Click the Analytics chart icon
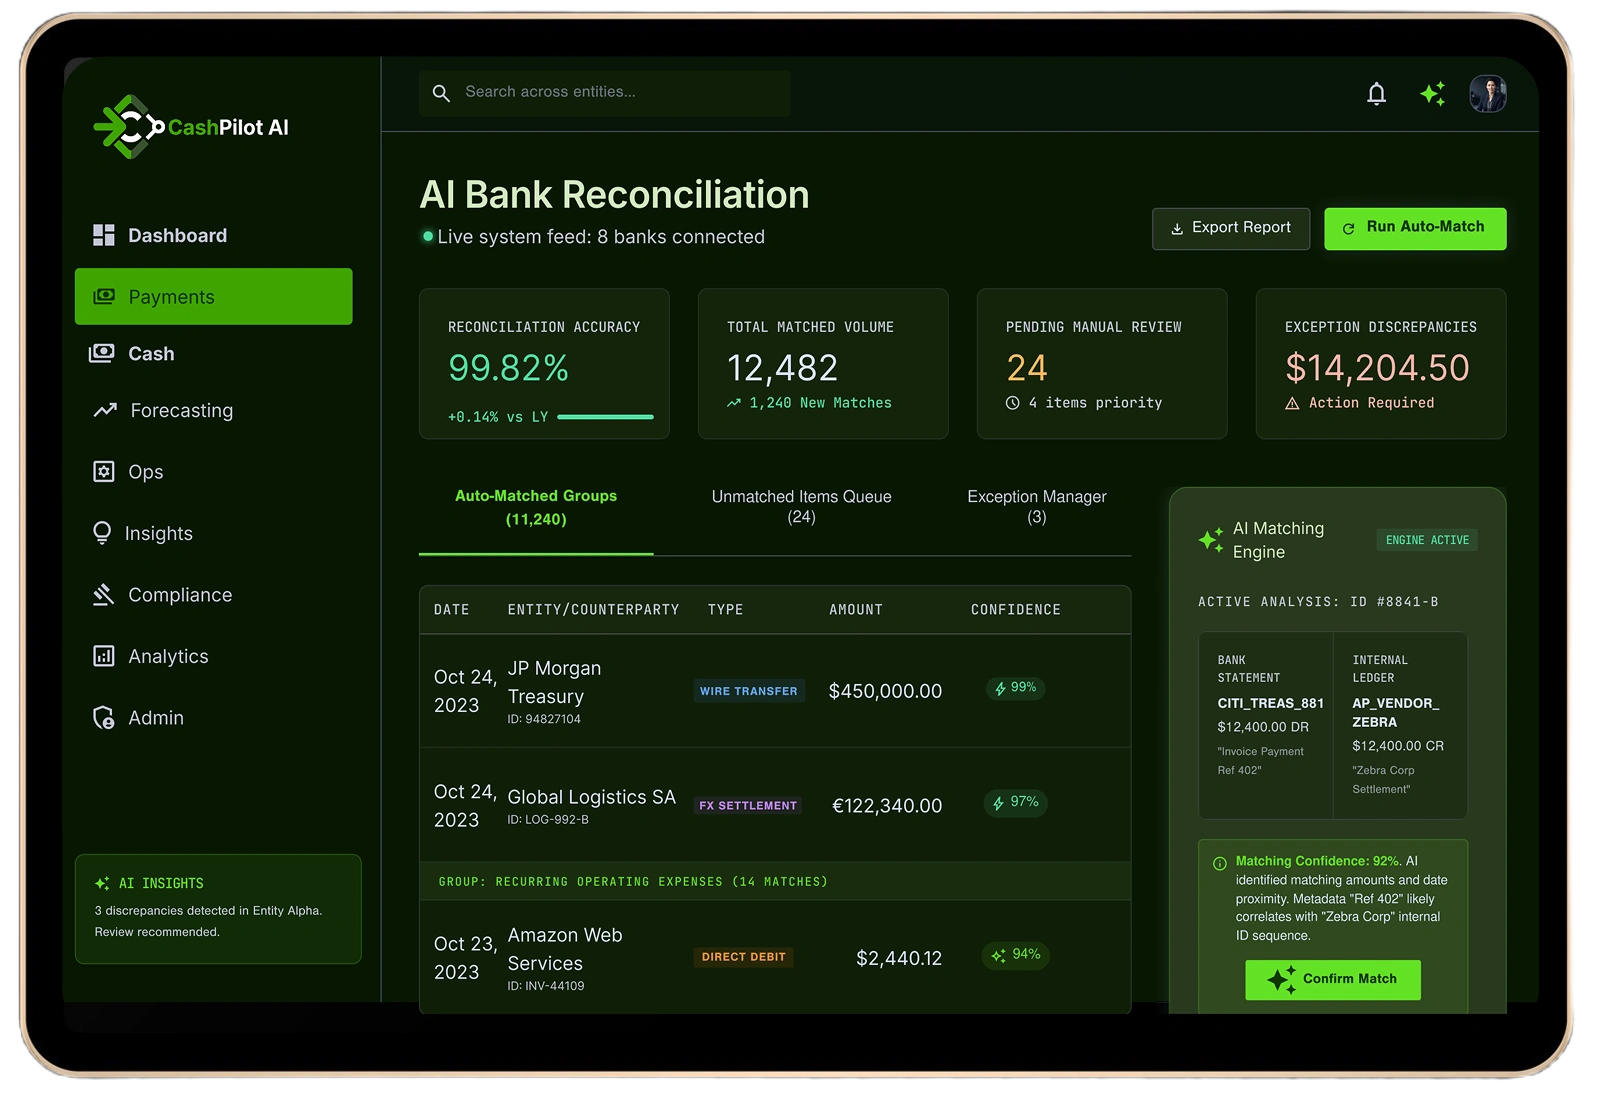Viewport: 1602px width, 1115px height. pos(104,656)
